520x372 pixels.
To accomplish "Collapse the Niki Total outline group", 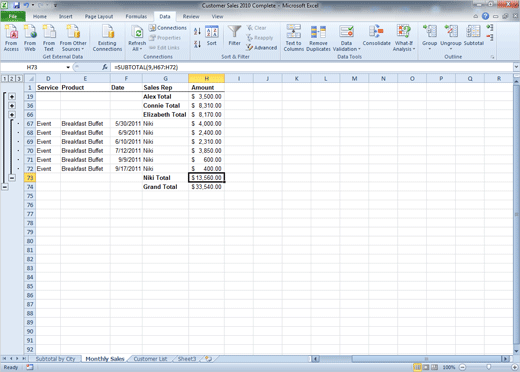I will 12,178.
